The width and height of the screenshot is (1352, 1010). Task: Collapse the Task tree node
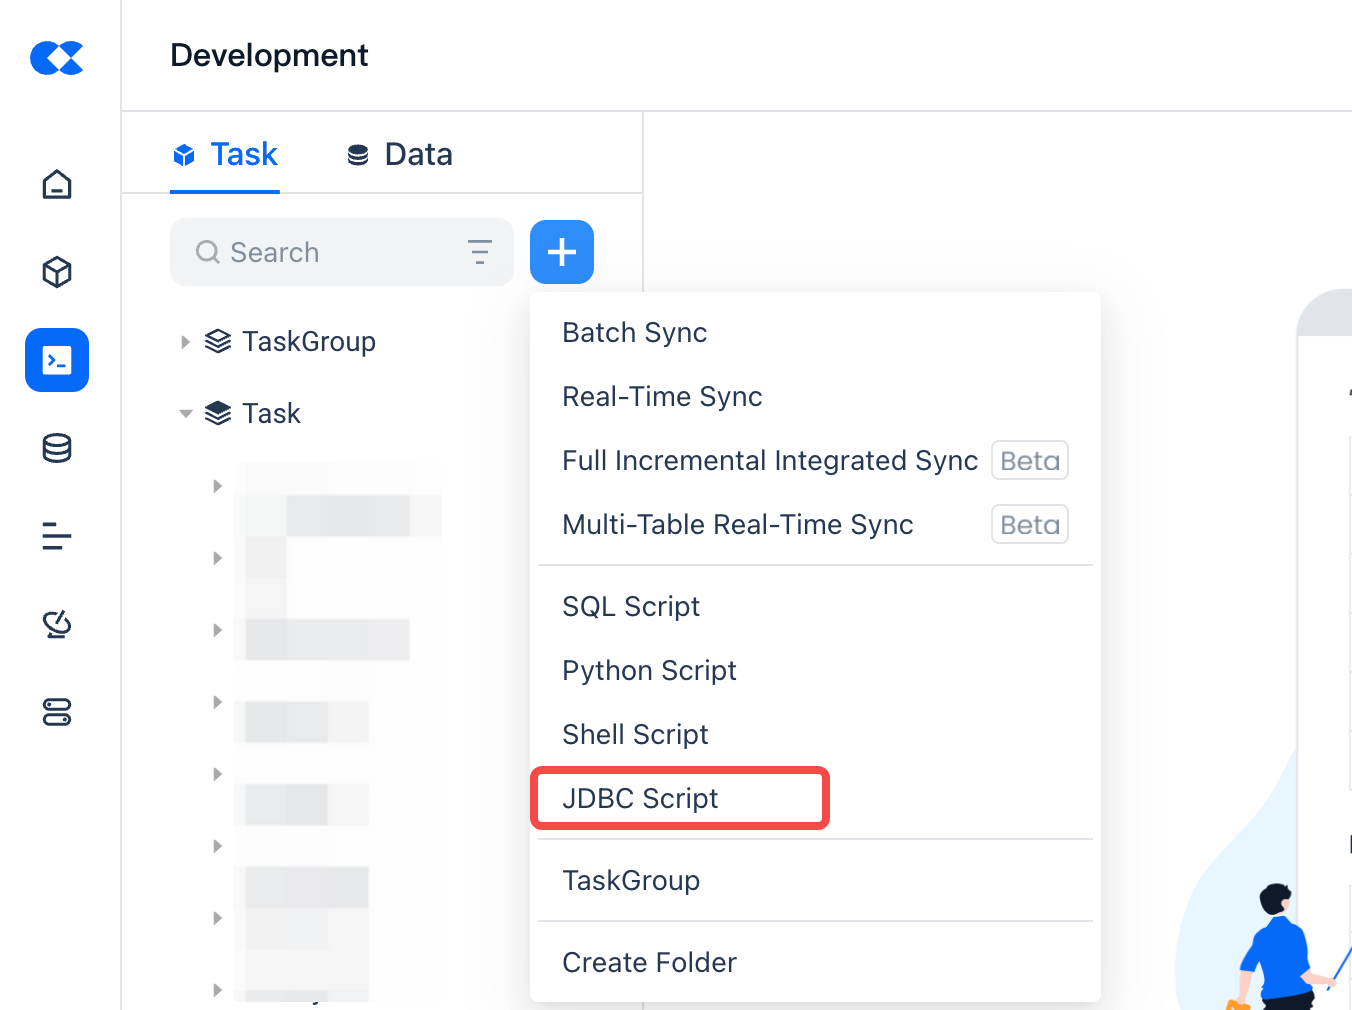(x=185, y=414)
